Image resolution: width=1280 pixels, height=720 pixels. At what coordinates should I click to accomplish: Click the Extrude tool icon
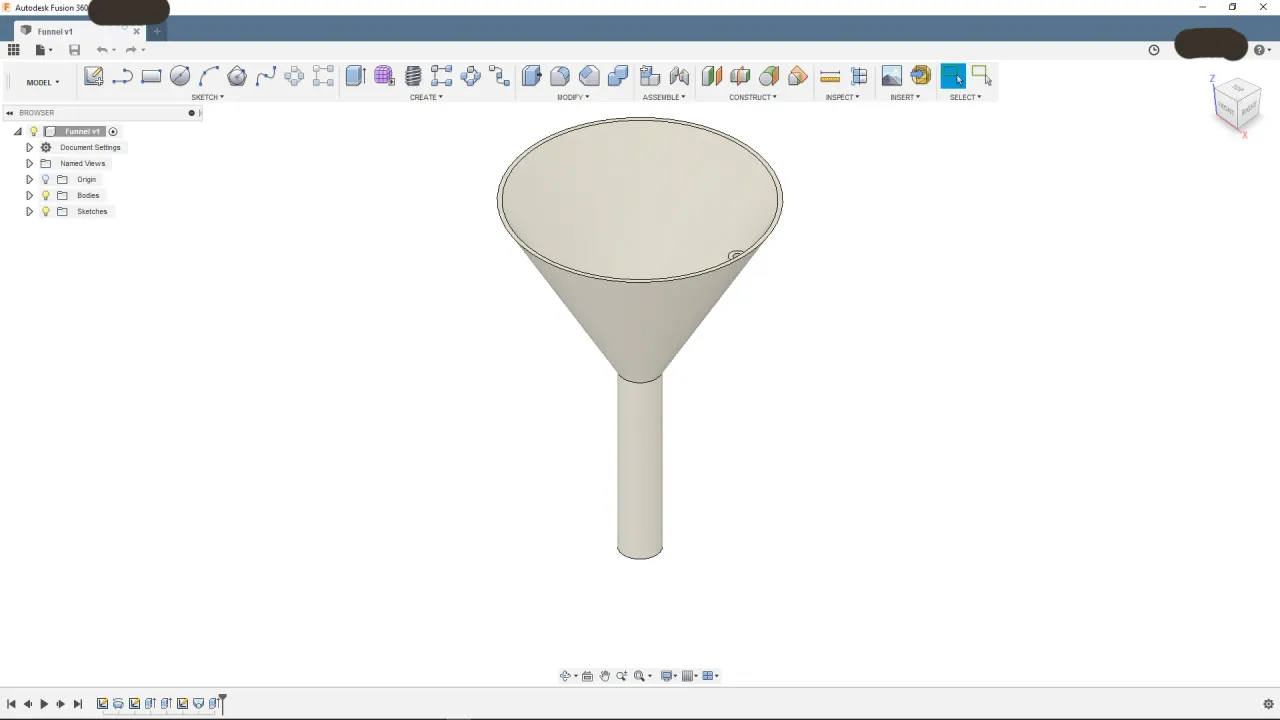(x=355, y=76)
